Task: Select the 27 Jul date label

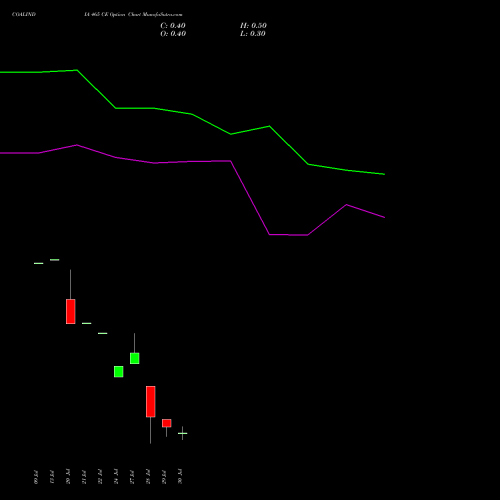Action: [132, 477]
